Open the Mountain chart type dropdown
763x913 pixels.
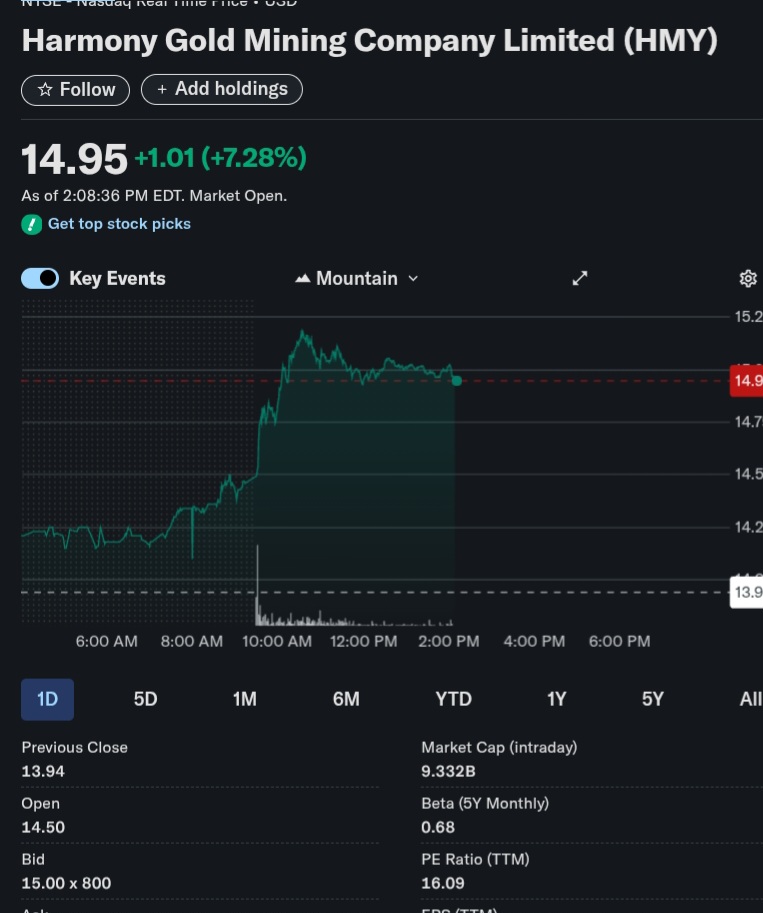click(x=357, y=278)
